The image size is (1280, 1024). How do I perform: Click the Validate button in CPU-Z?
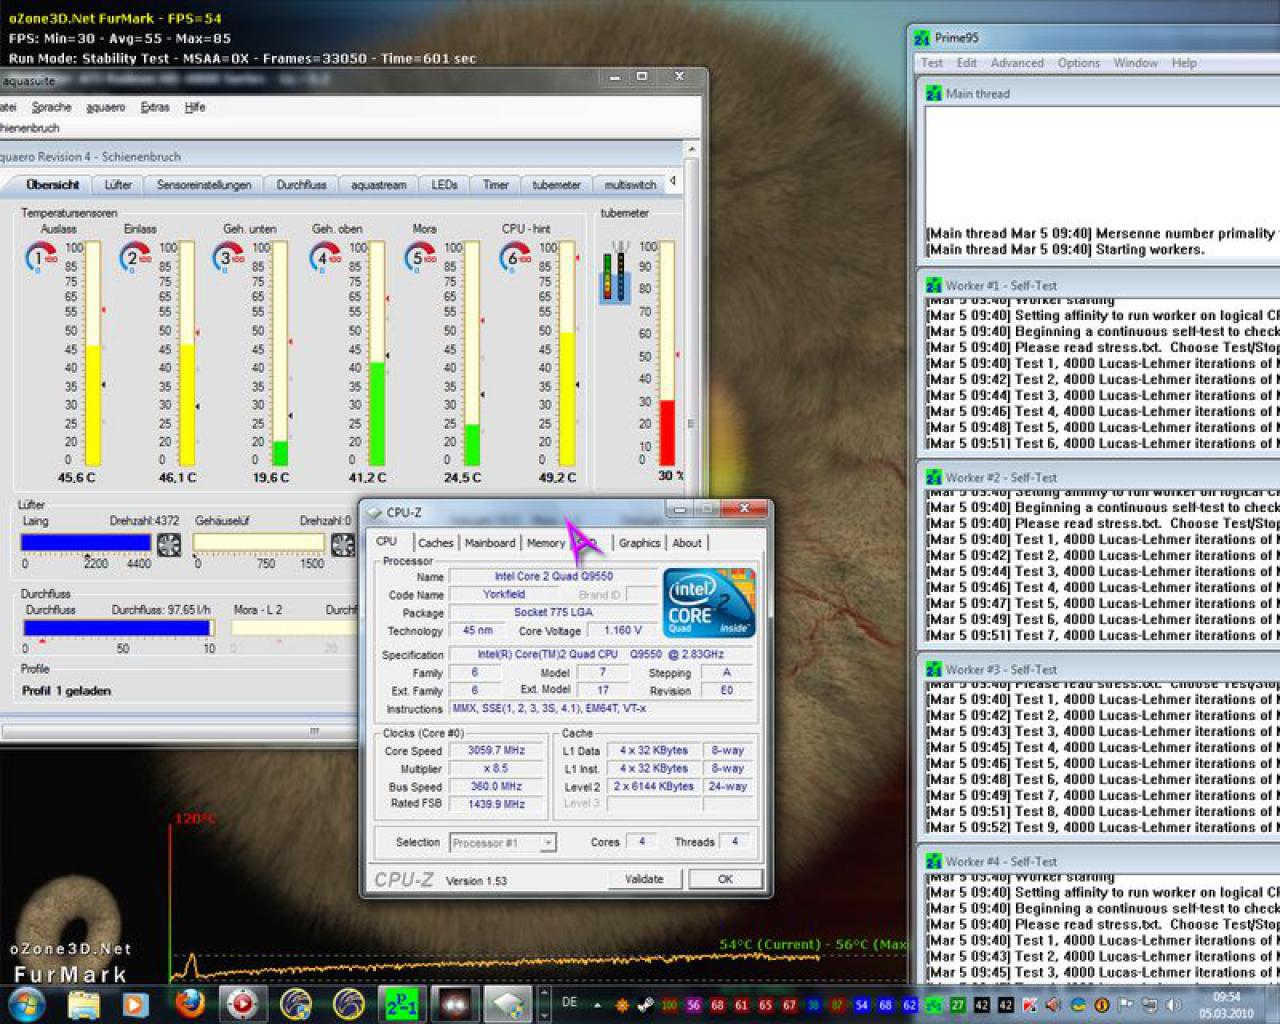tap(644, 879)
